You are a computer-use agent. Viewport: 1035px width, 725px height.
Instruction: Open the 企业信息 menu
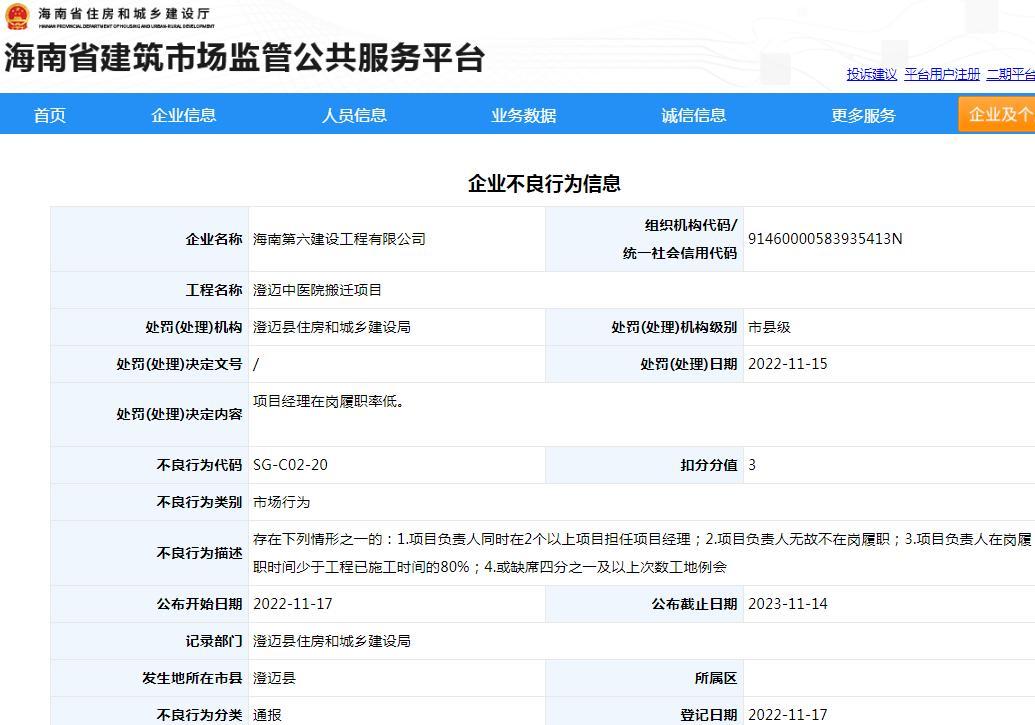[x=184, y=116]
